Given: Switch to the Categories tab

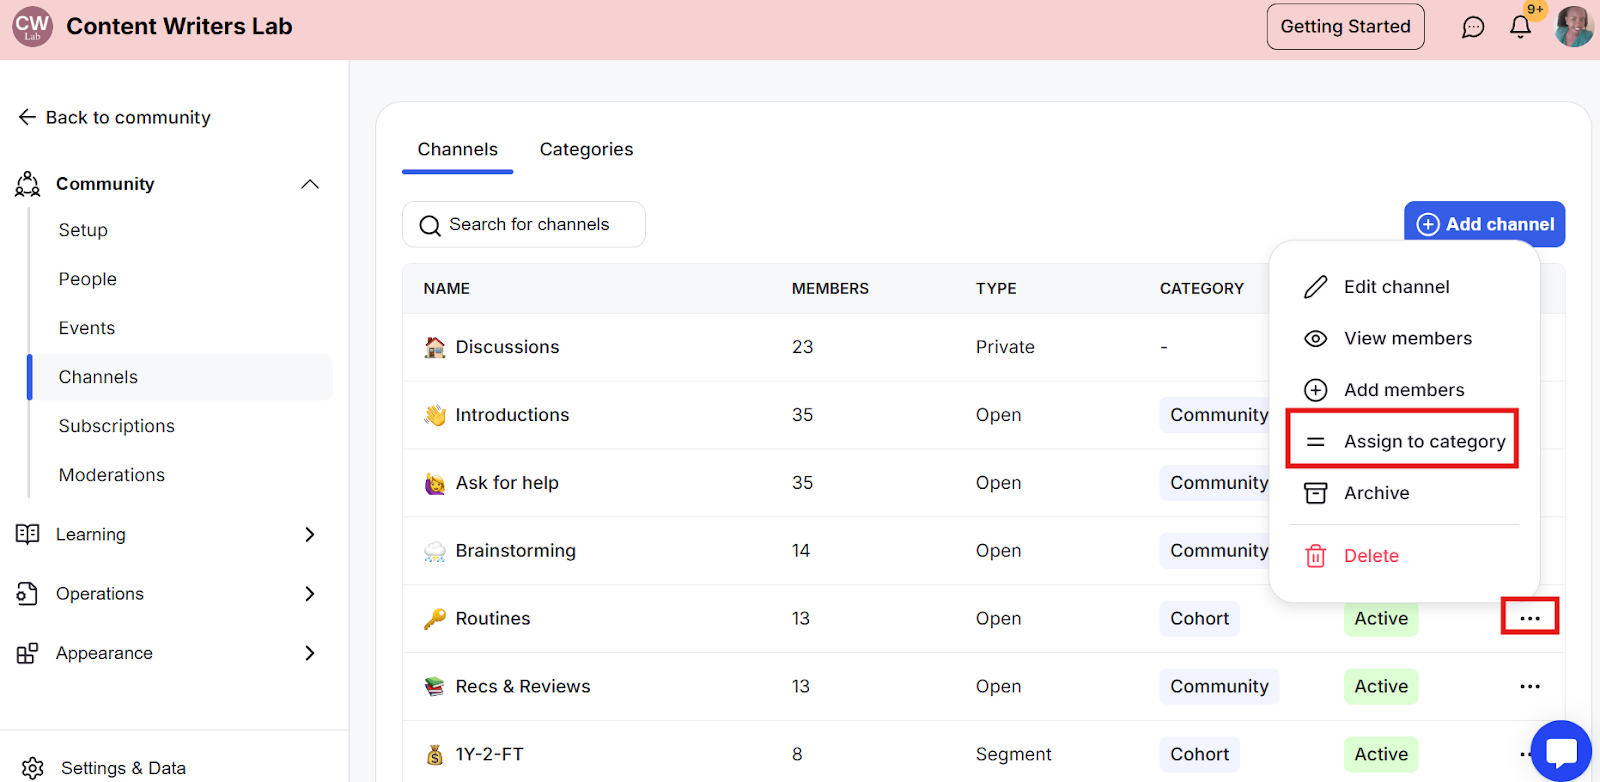Looking at the screenshot, I should pos(587,150).
